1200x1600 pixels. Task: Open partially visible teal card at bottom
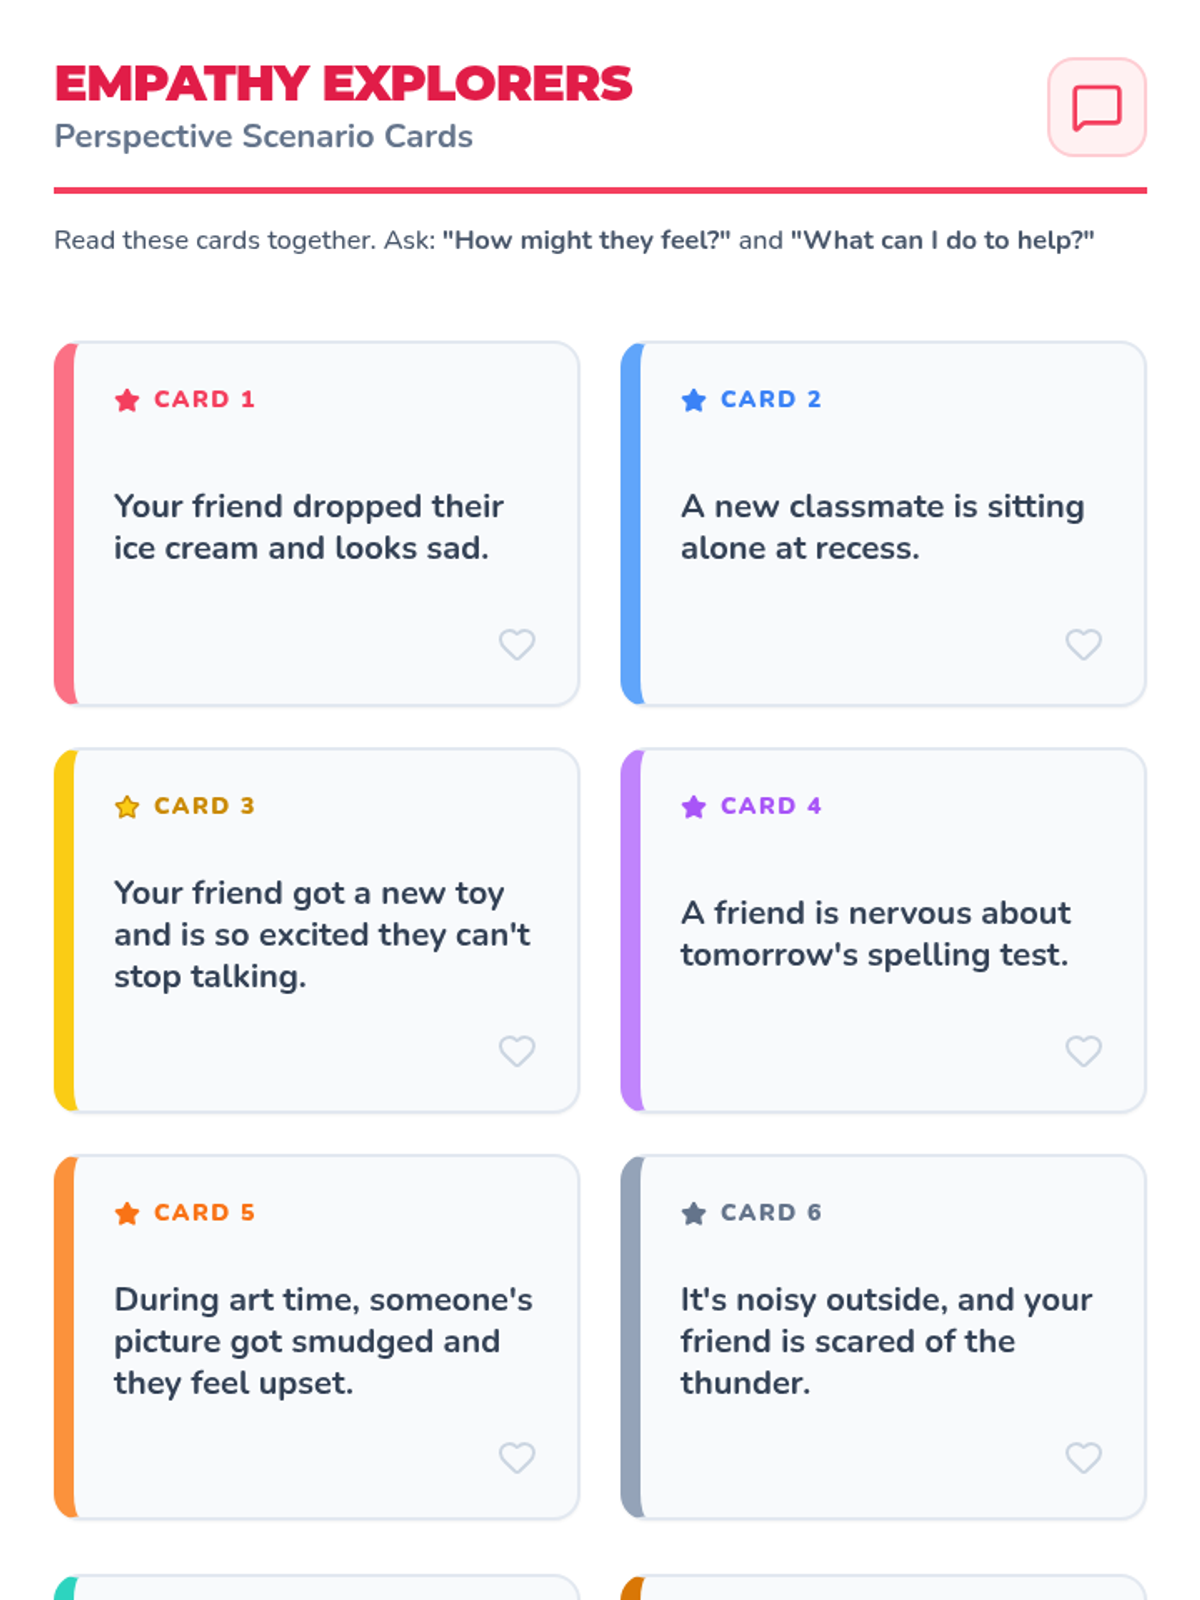(x=316, y=1588)
